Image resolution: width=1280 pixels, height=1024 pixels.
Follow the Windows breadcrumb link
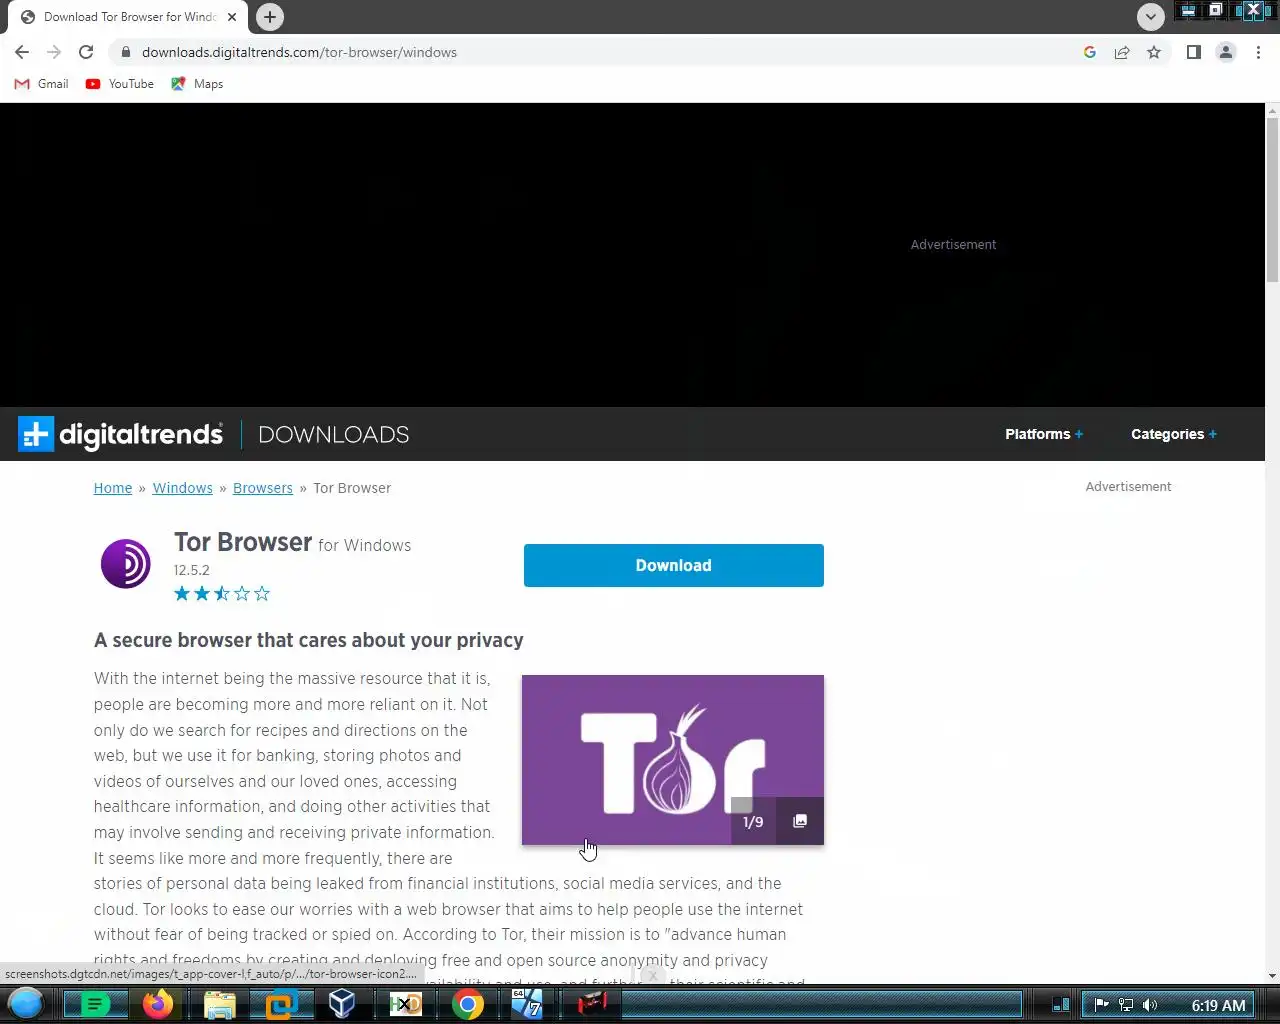(182, 488)
